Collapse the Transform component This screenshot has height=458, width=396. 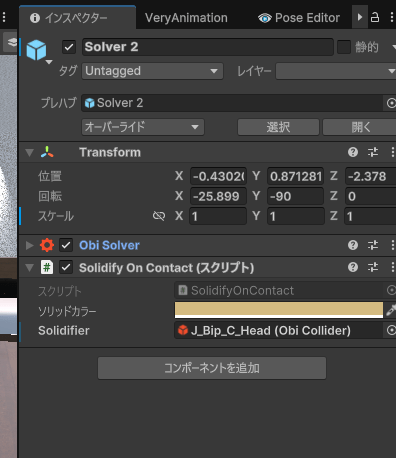30,153
